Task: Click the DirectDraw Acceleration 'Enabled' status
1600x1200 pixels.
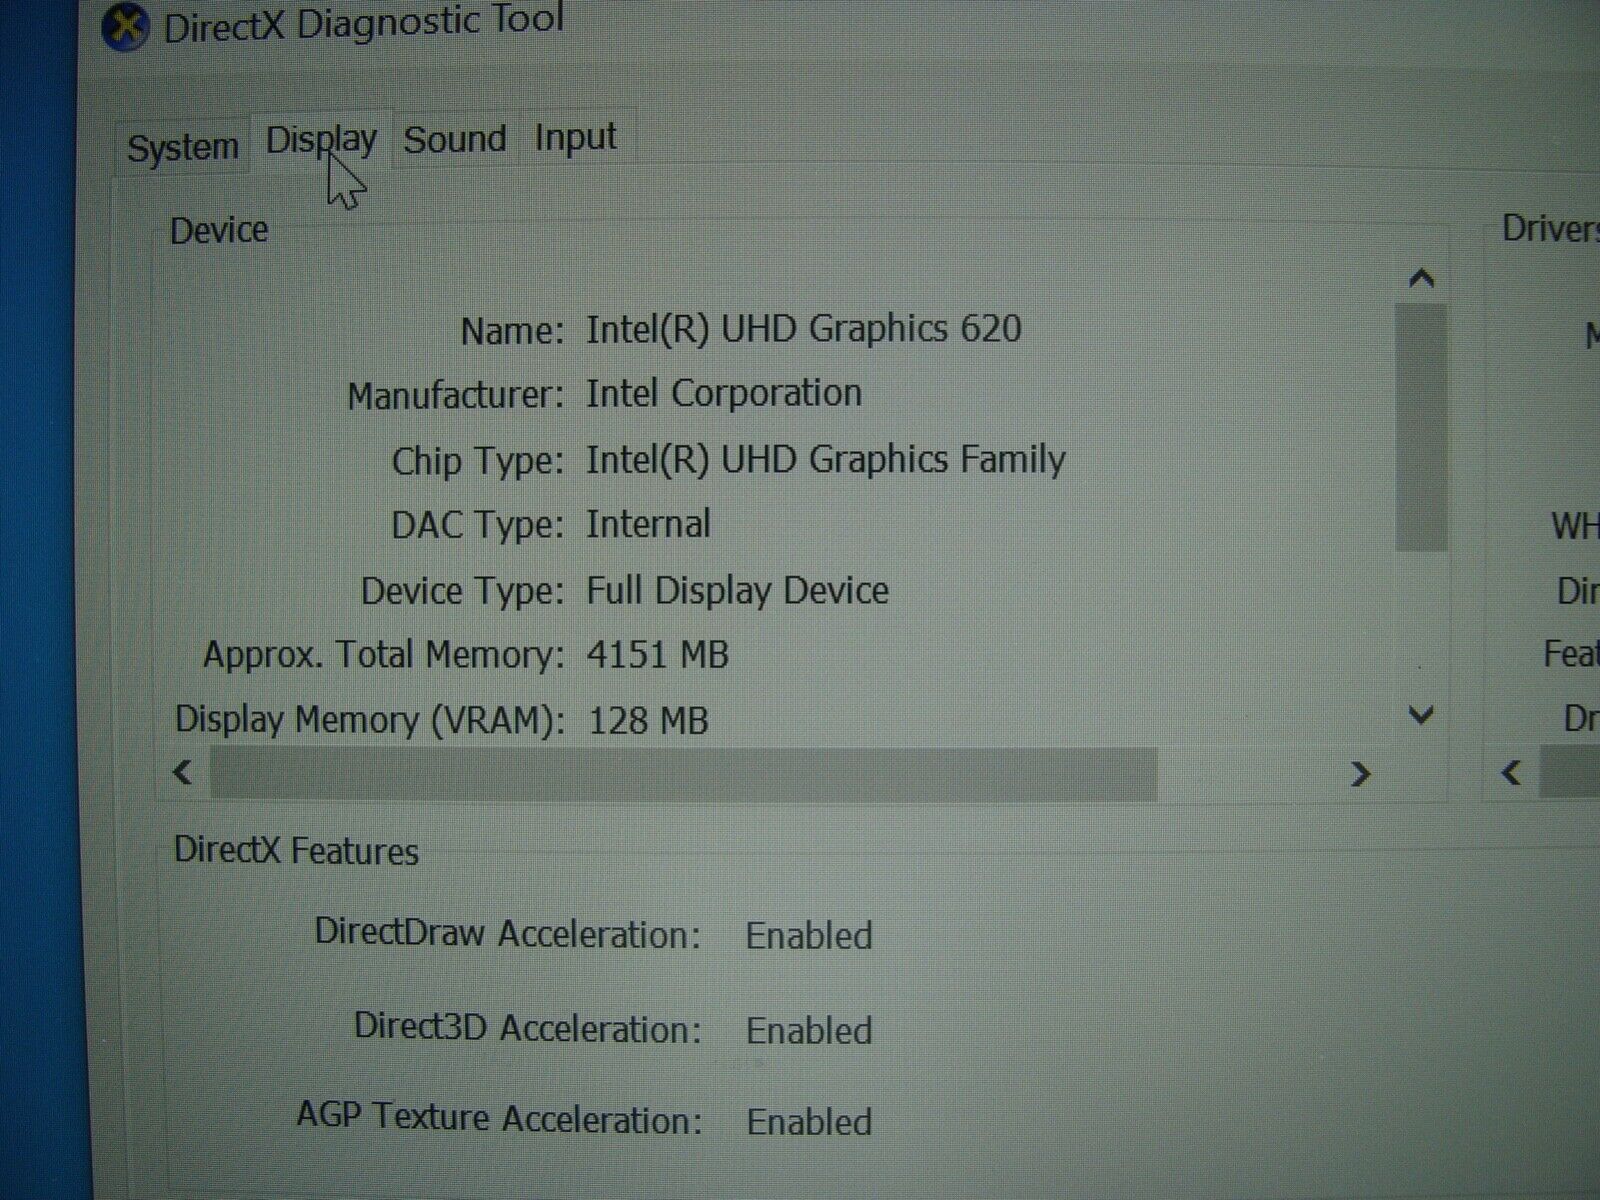Action: pyautogui.click(x=809, y=936)
